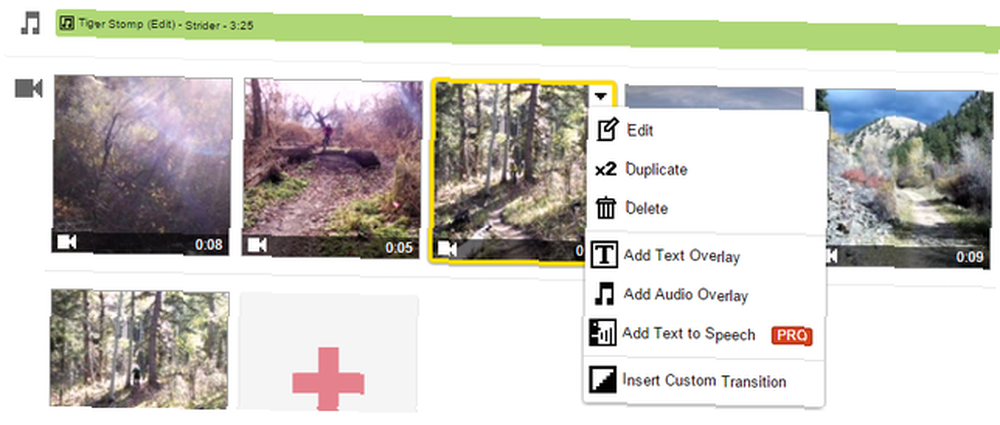Screen dimensions: 1000x425
Task: Add a new clip with the plus tile
Action: click(328, 353)
